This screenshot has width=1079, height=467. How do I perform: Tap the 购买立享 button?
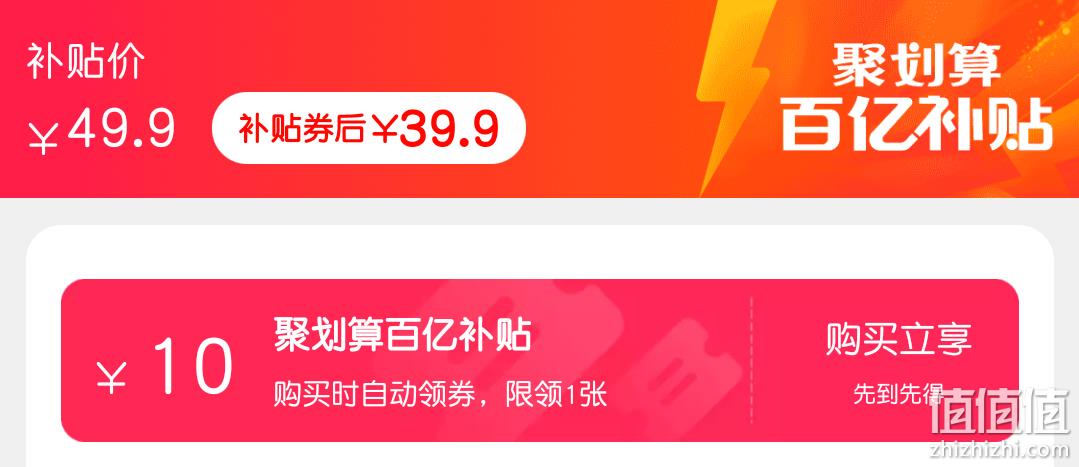pos(899,340)
